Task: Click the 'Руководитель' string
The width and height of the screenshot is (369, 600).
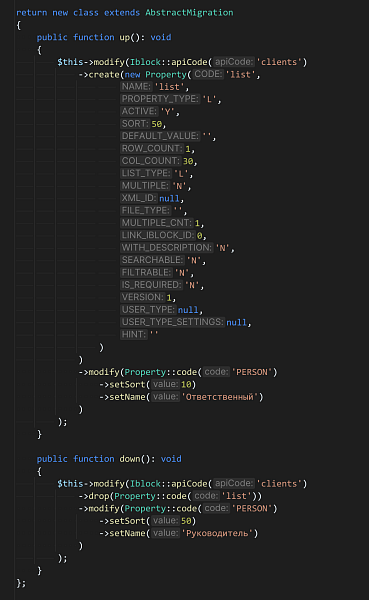Action: 217,533
